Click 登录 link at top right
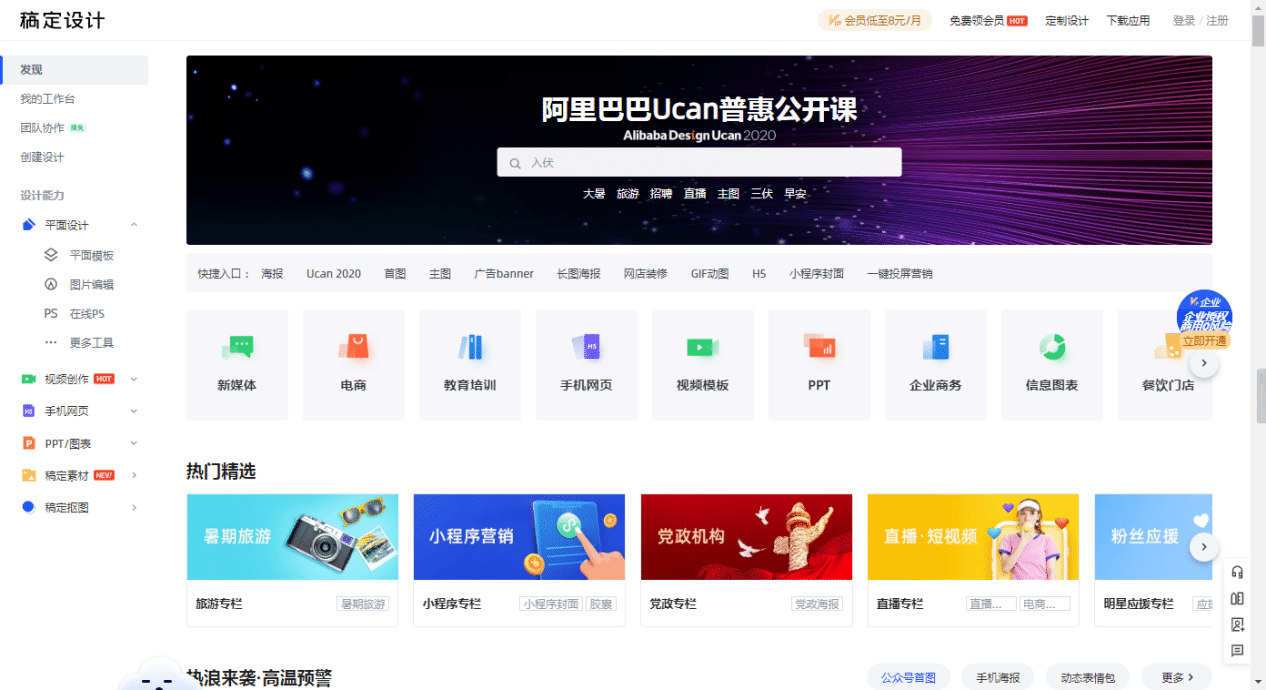Screen dimensions: 1266x690 tap(1184, 20)
